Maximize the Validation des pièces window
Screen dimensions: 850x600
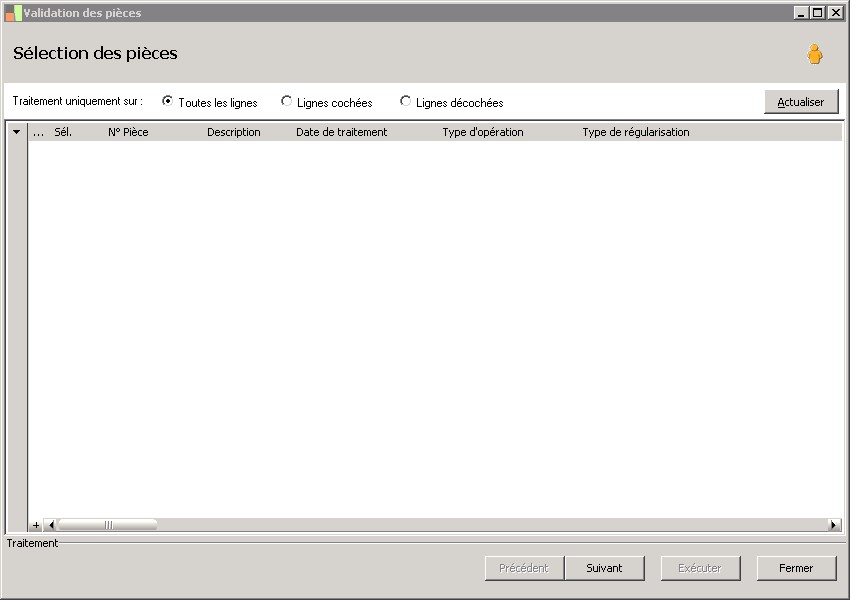[x=817, y=12]
